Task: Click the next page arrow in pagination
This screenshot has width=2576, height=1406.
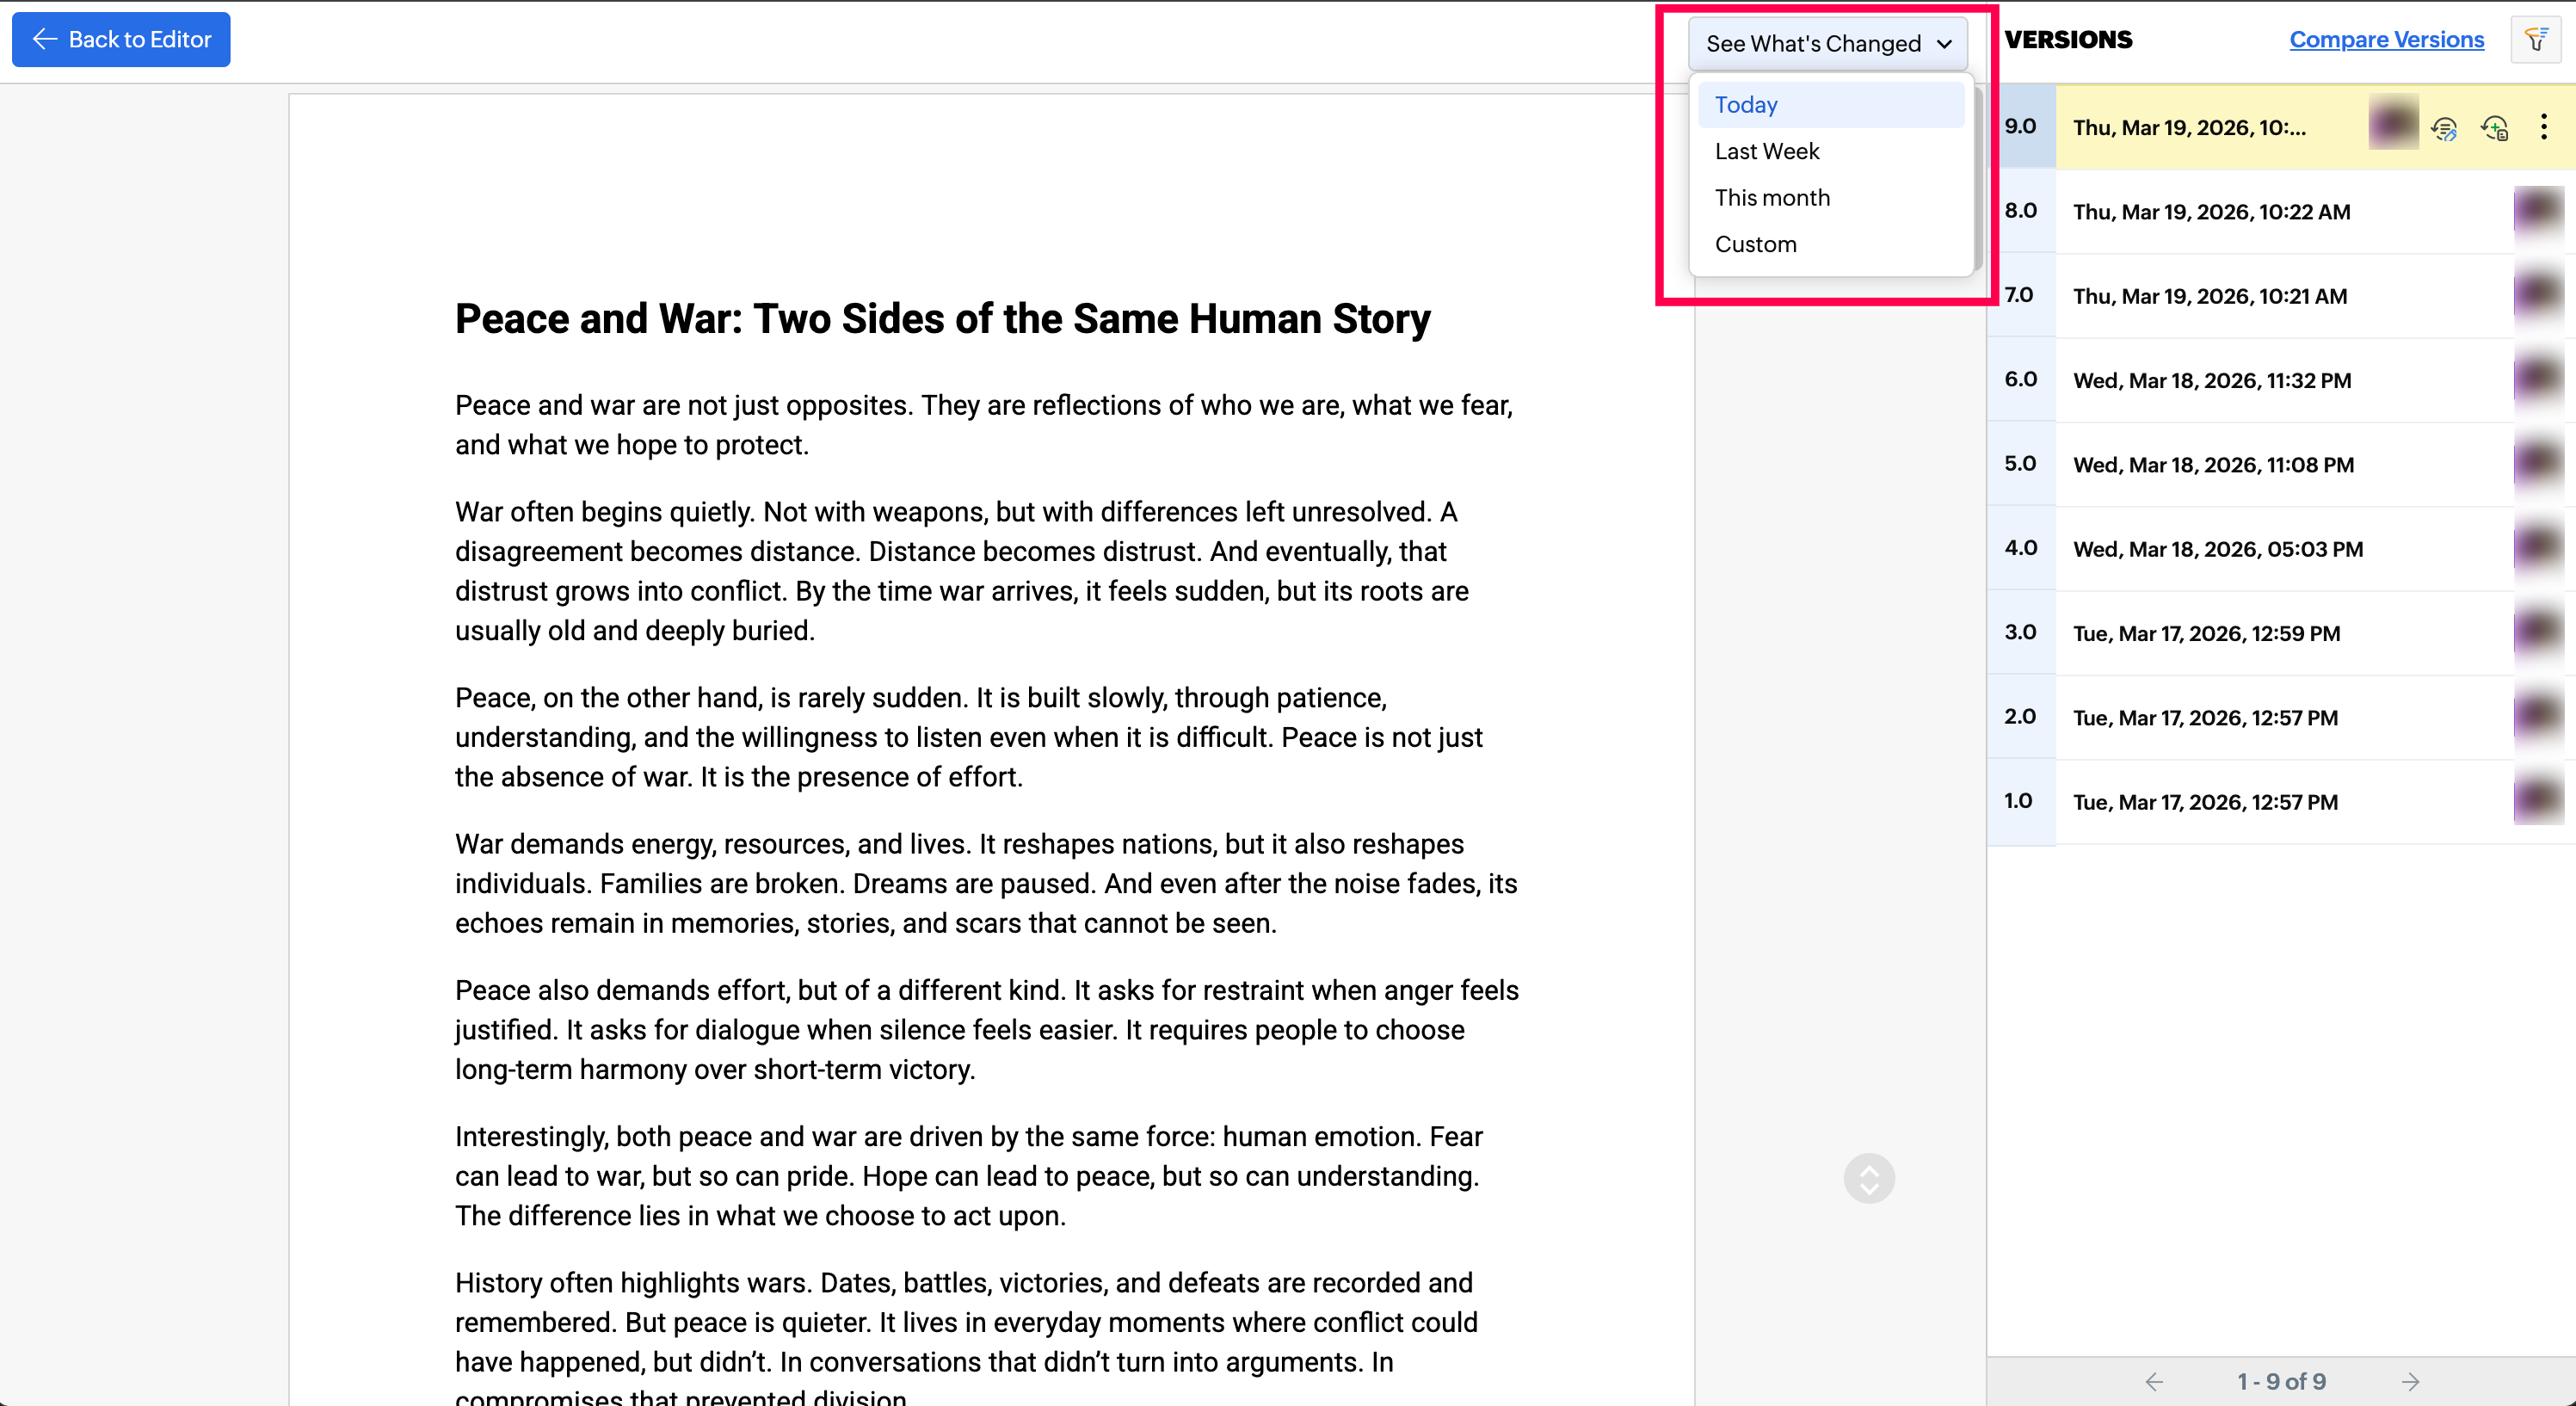Action: click(x=2410, y=1381)
